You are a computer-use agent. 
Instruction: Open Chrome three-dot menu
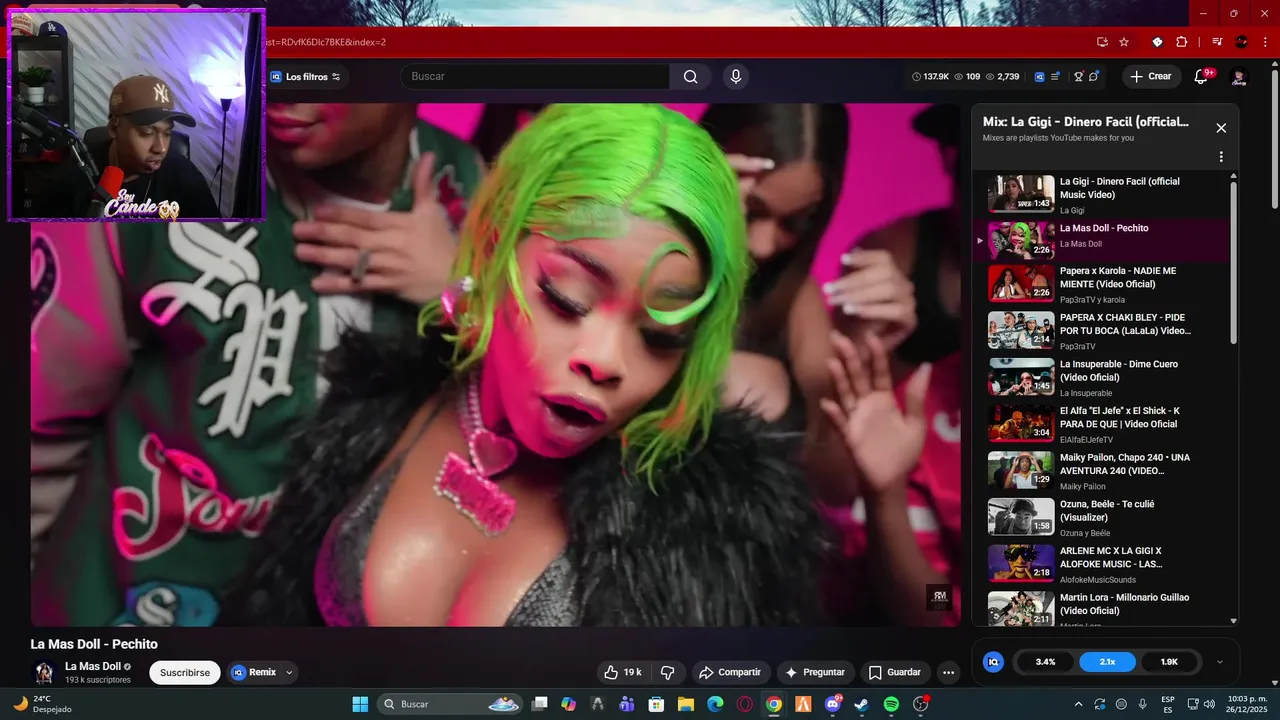click(x=1264, y=42)
